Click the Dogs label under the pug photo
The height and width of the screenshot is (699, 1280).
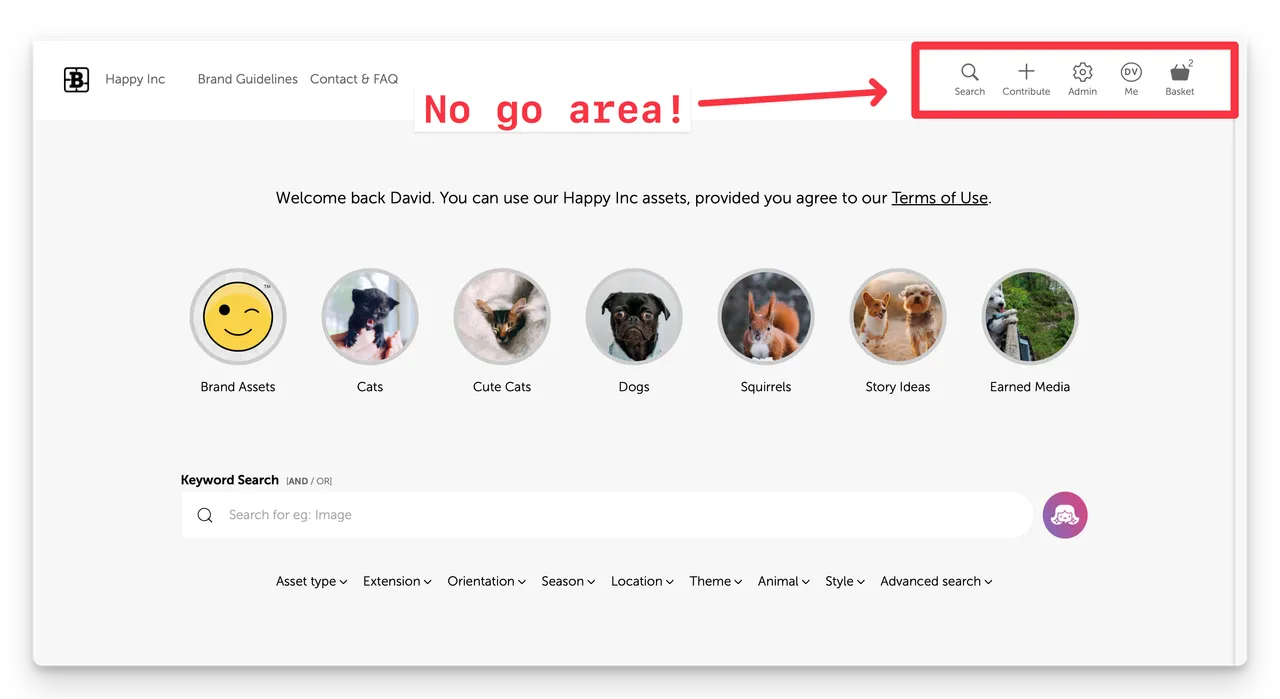tap(634, 387)
